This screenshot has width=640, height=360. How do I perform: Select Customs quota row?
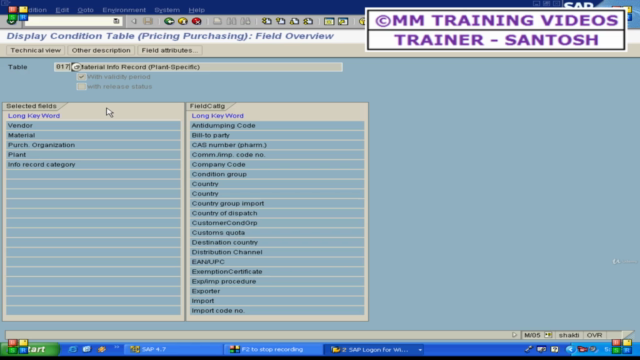coord(277,233)
